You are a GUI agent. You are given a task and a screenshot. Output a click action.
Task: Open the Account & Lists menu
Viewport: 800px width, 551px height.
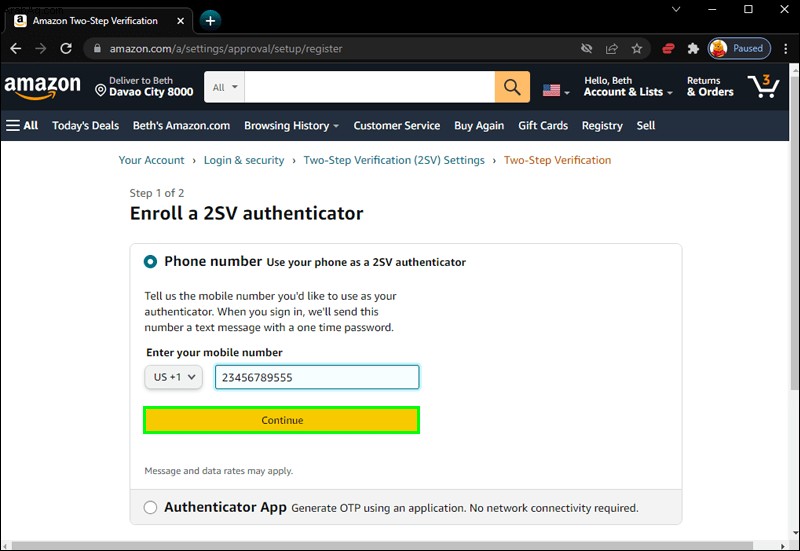click(x=628, y=87)
